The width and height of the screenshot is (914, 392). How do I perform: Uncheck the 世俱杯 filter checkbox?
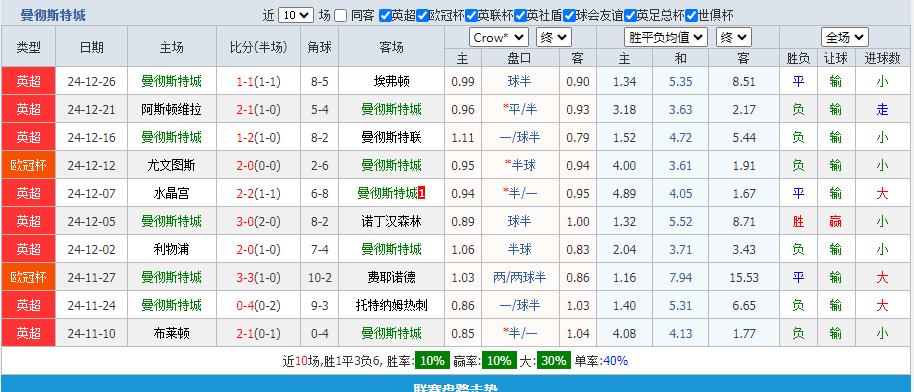(x=691, y=16)
